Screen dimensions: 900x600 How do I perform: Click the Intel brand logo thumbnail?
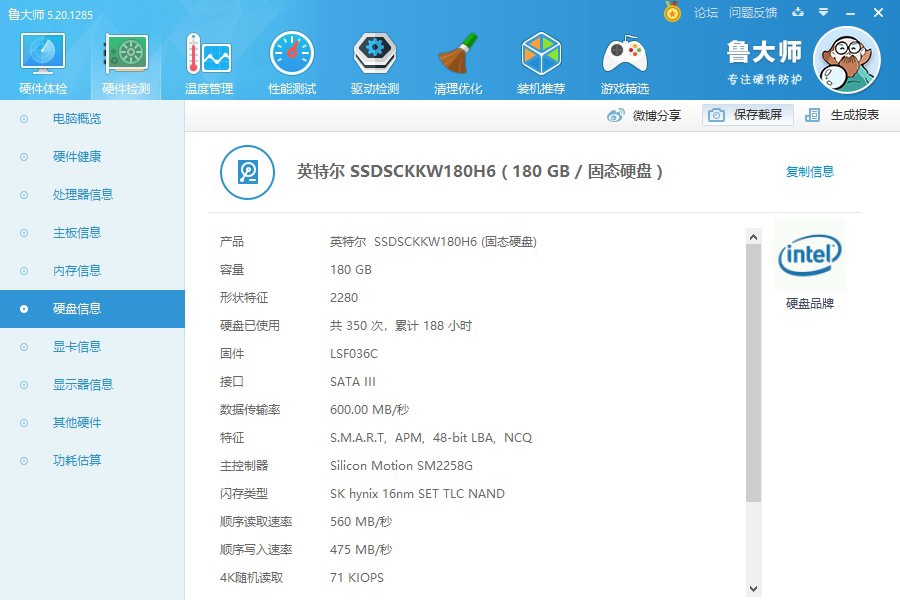[810, 257]
